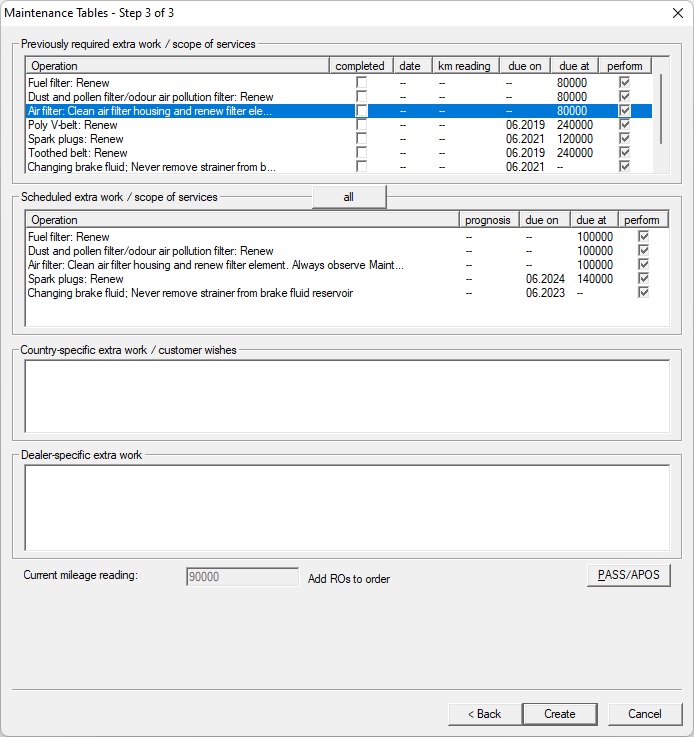Toggle perform checkbox for Toothed belt row
Image resolution: width=694 pixels, height=737 pixels.
tap(625, 153)
